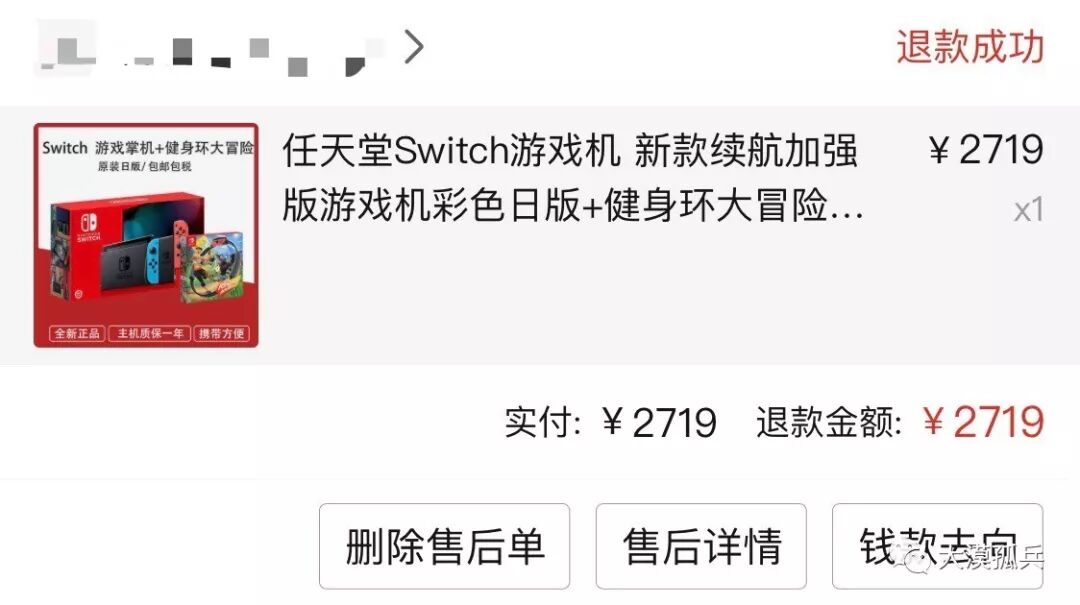Tap the blurred shop name header

click(209, 48)
